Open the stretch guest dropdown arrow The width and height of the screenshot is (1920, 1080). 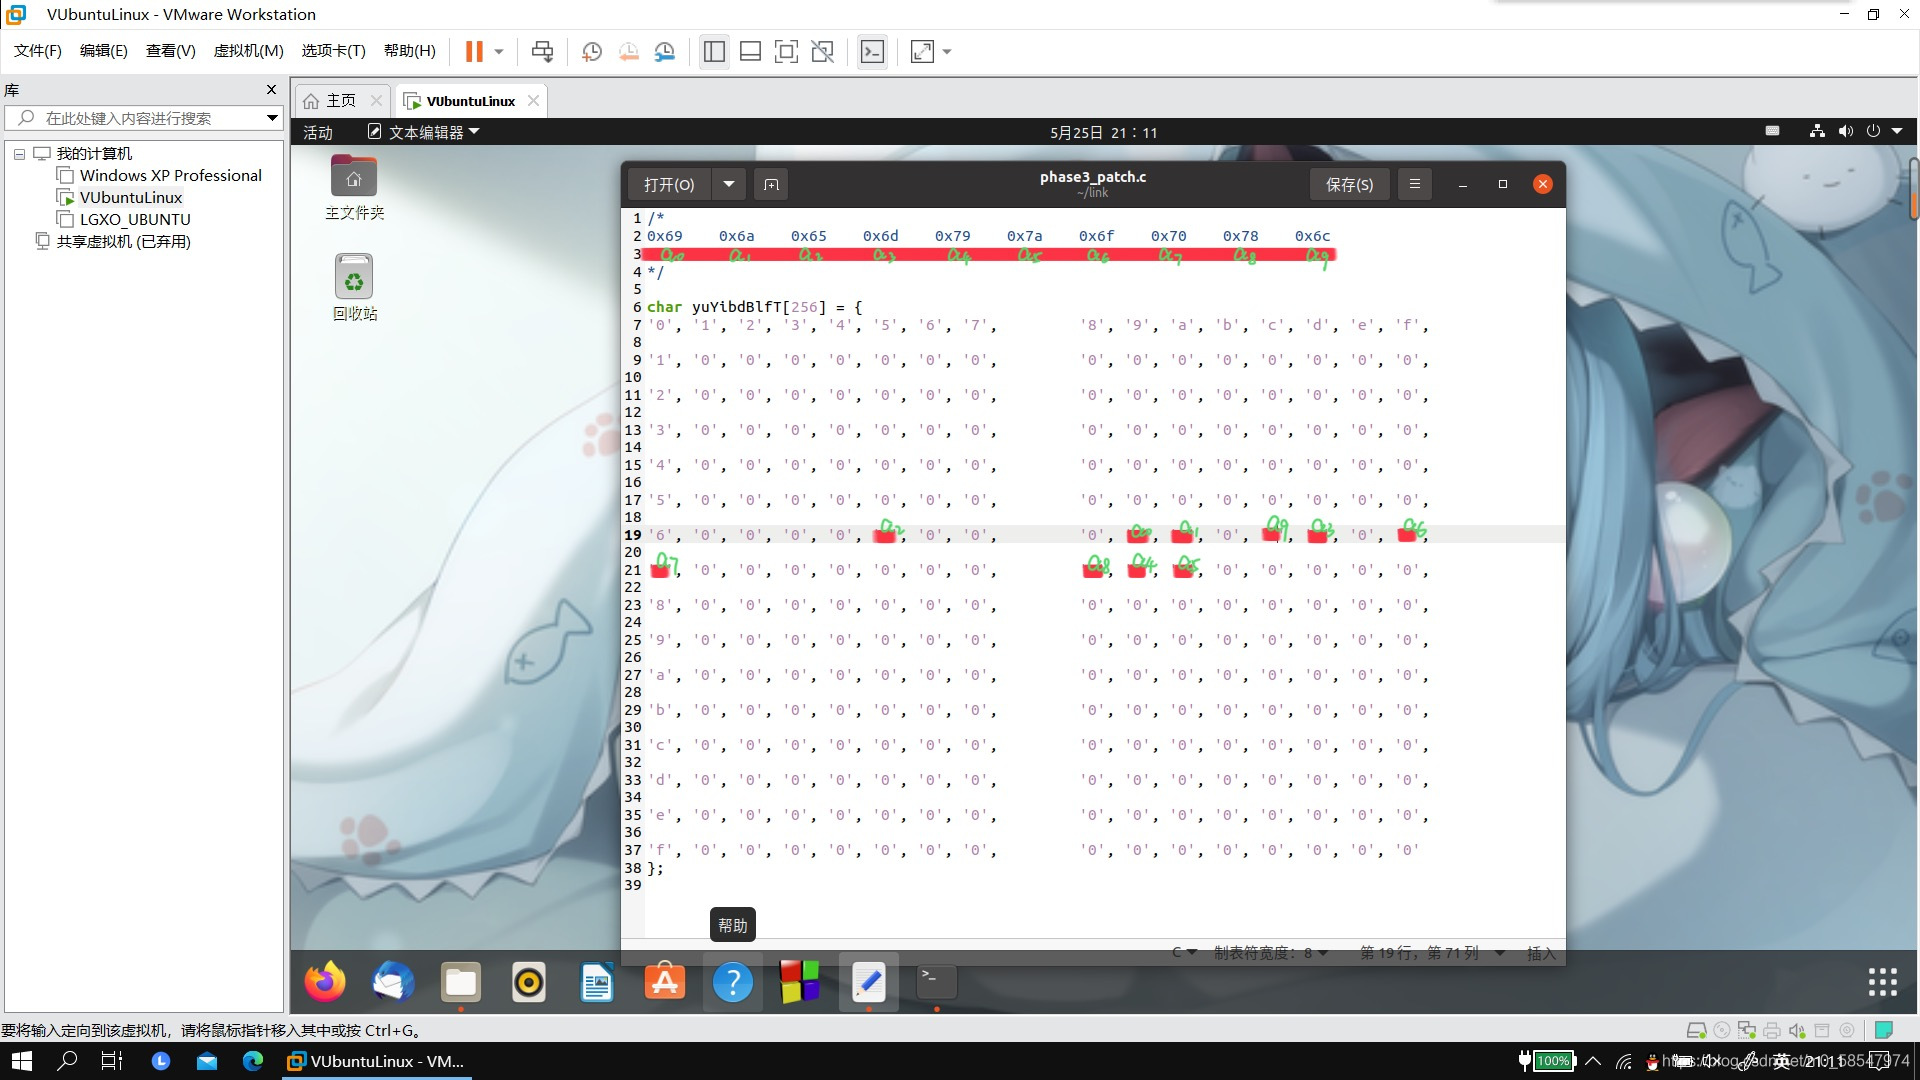(x=947, y=51)
